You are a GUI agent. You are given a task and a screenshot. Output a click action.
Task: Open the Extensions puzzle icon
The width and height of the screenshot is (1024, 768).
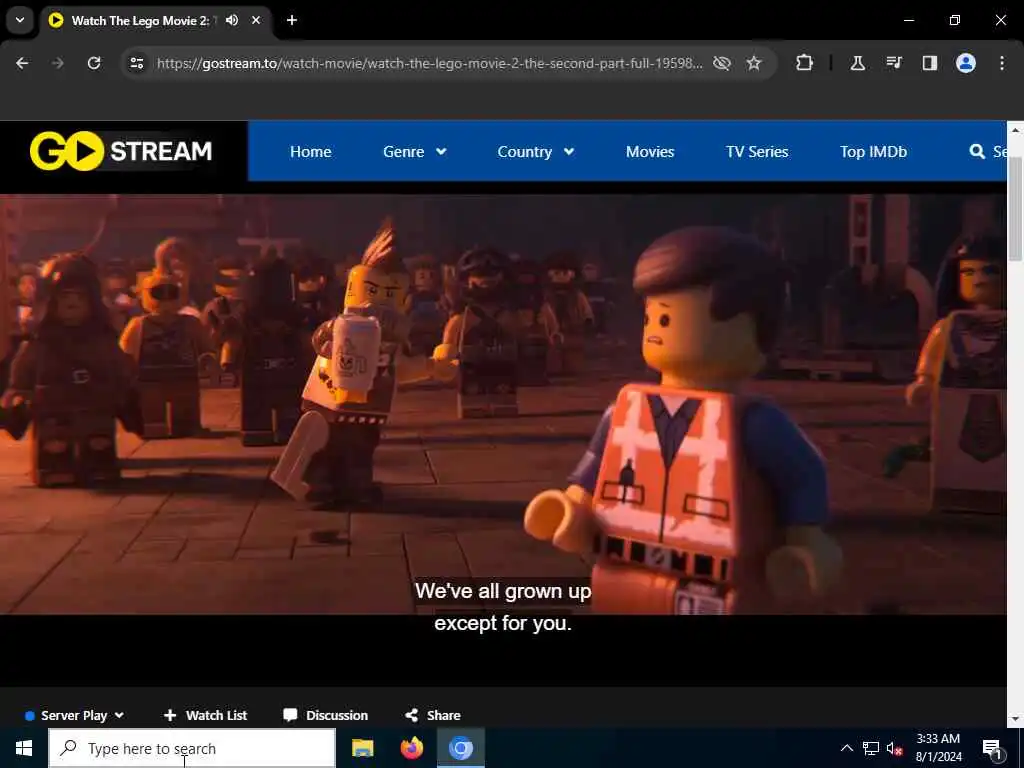point(805,63)
